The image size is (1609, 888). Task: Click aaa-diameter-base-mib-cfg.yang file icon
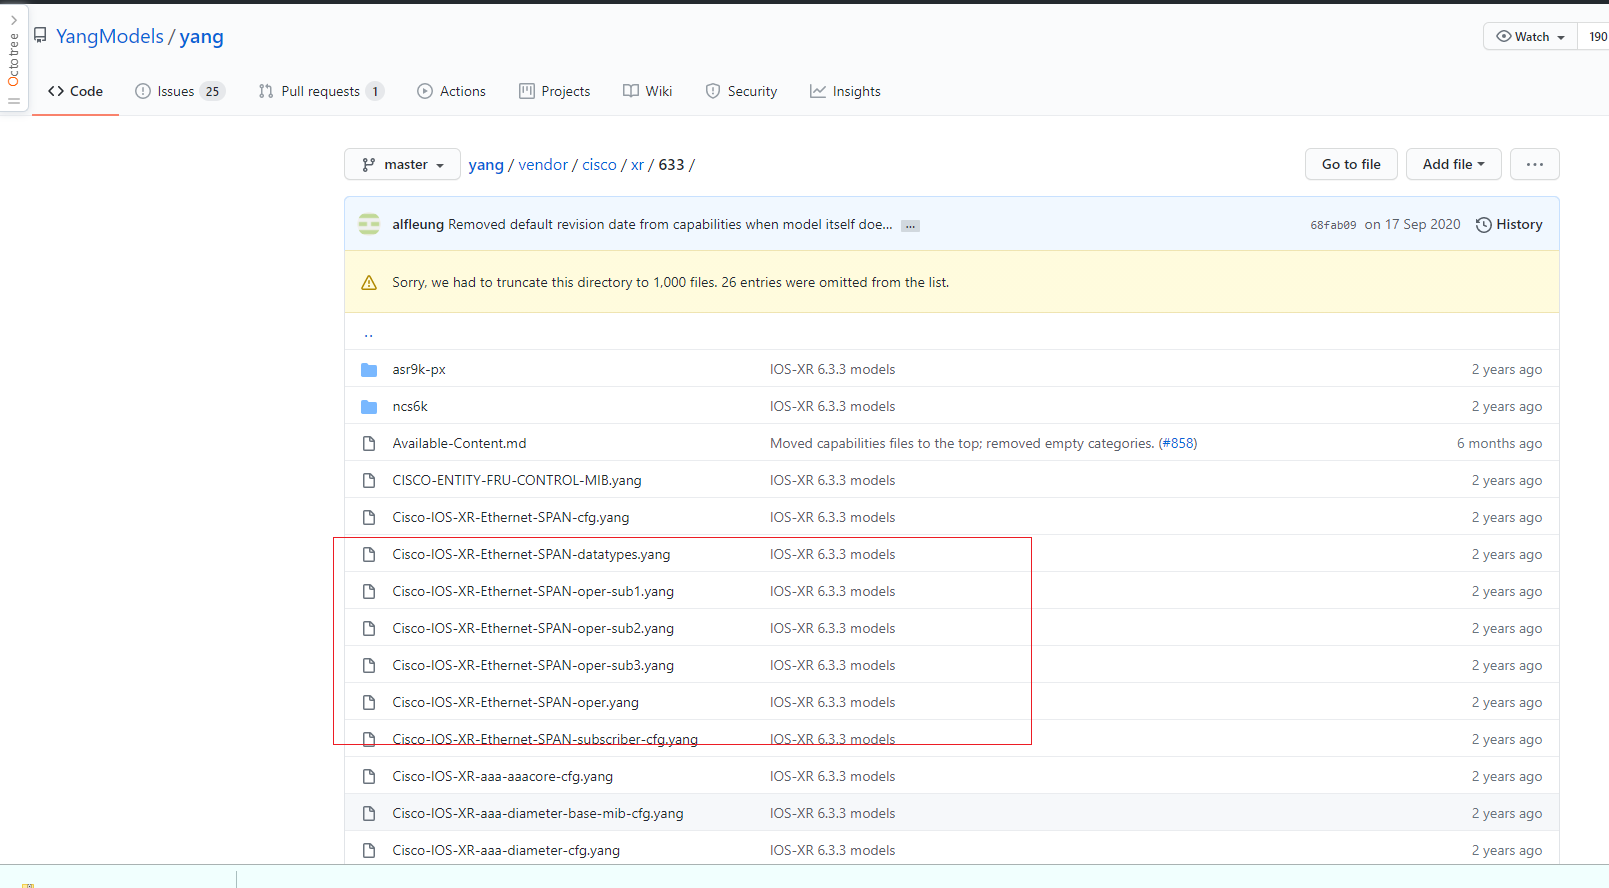click(369, 814)
